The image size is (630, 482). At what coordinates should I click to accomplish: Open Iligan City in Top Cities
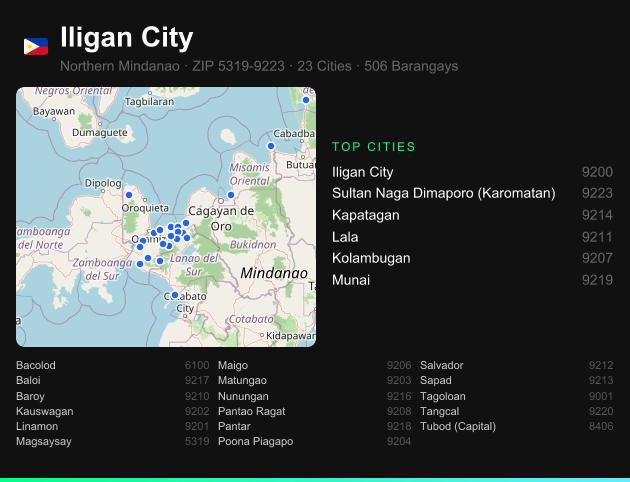point(472,172)
